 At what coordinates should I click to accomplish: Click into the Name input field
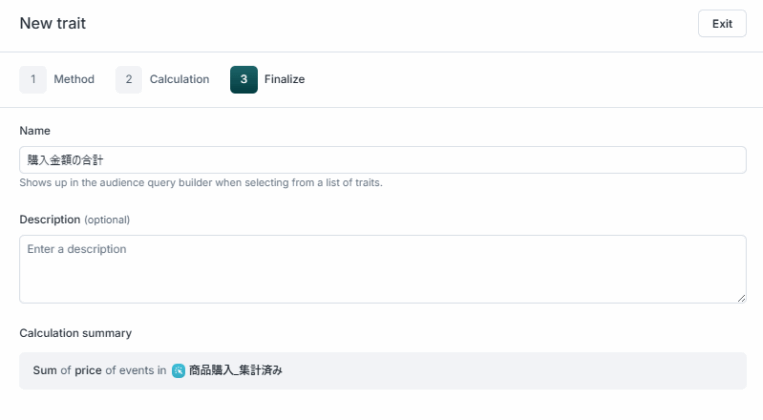point(382,160)
